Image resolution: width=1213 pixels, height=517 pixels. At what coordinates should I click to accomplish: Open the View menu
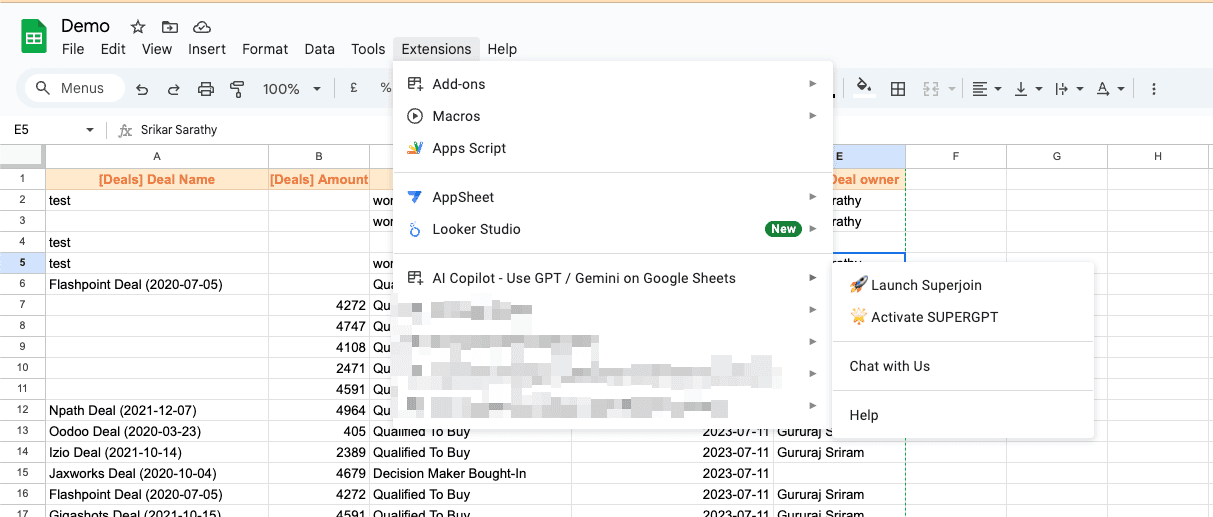157,49
